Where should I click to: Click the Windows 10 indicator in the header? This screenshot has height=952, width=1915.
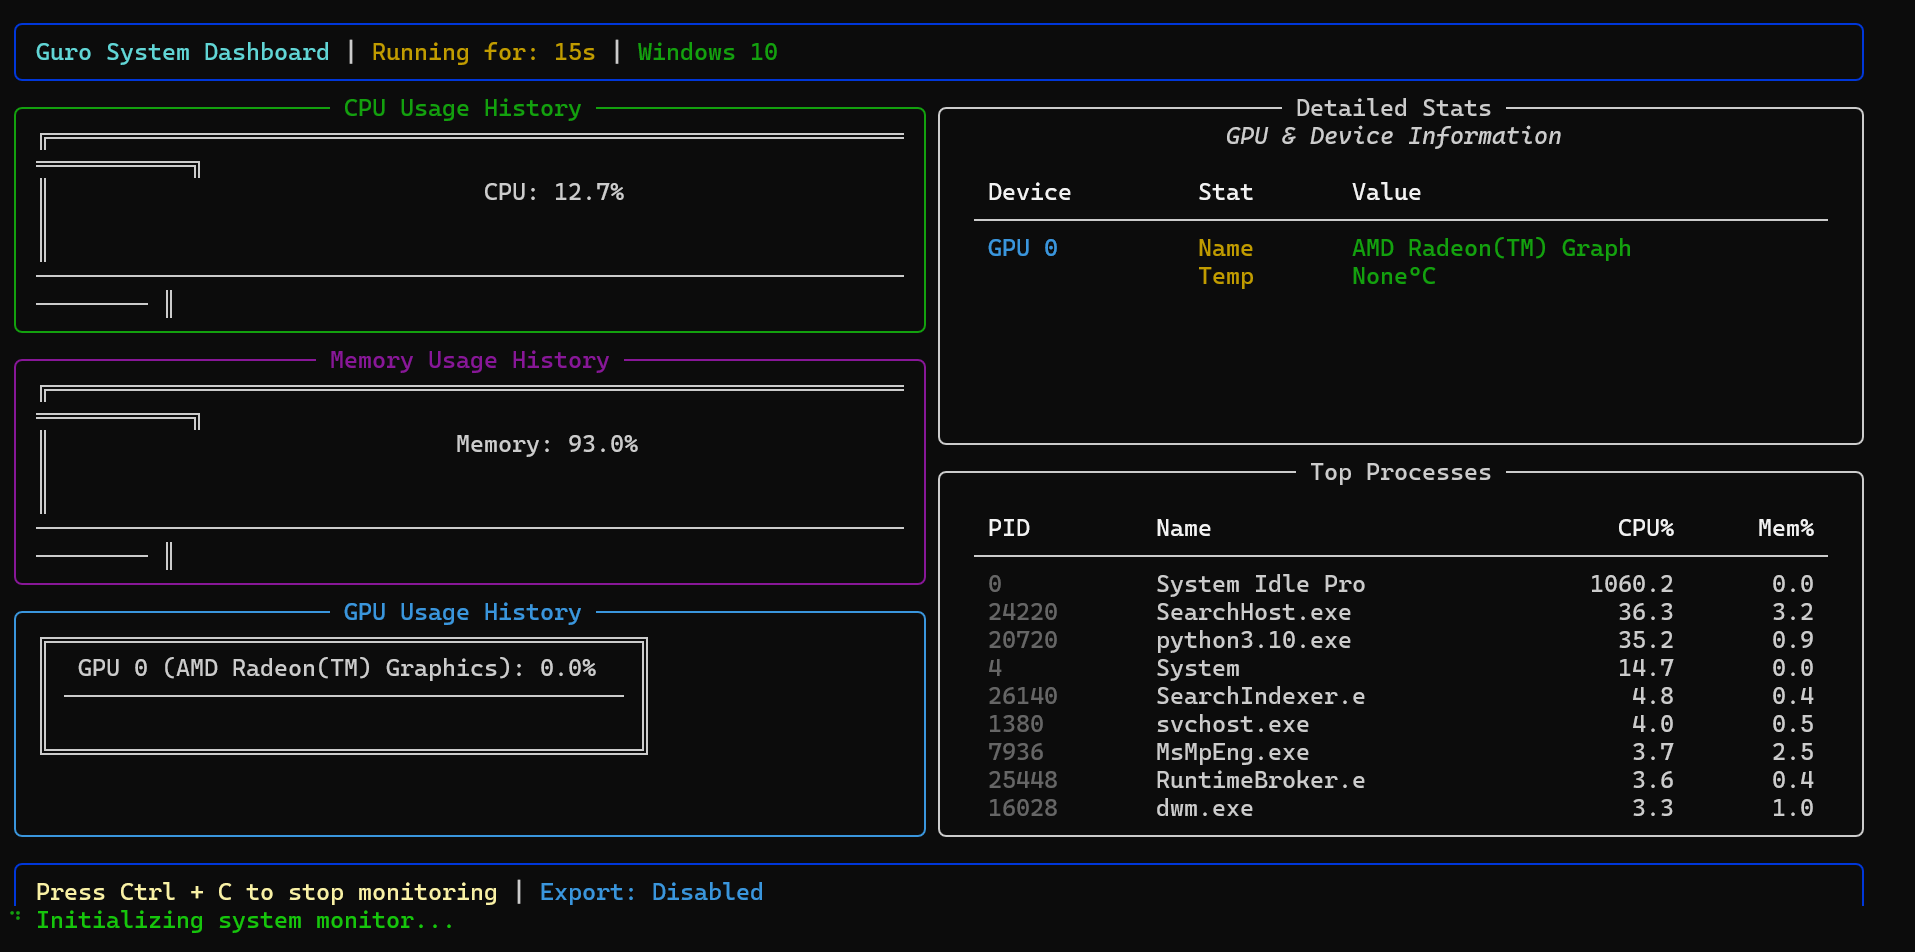707,51
